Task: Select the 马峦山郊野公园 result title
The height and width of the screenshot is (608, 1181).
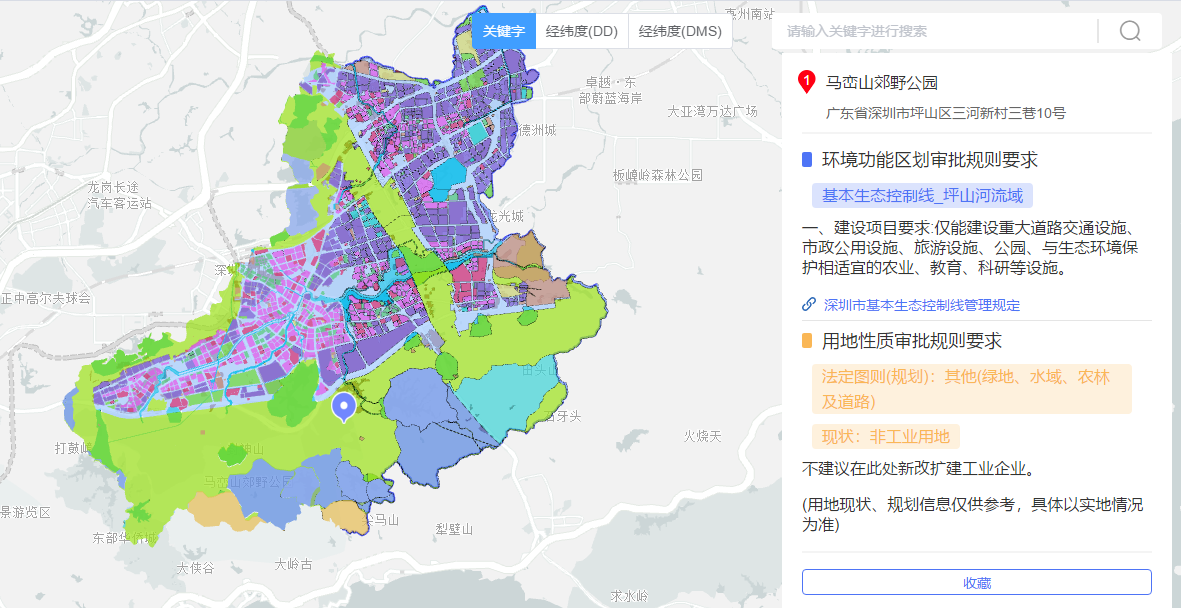Action: [x=882, y=82]
